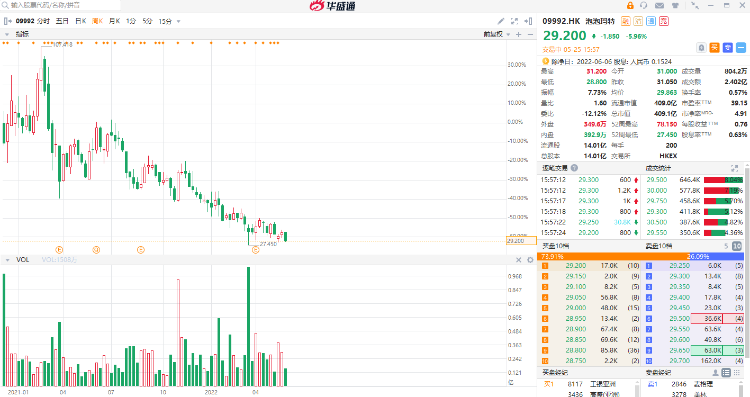Switch to the 日K chart tab
Screen dimensions: 750x397
pos(81,21)
